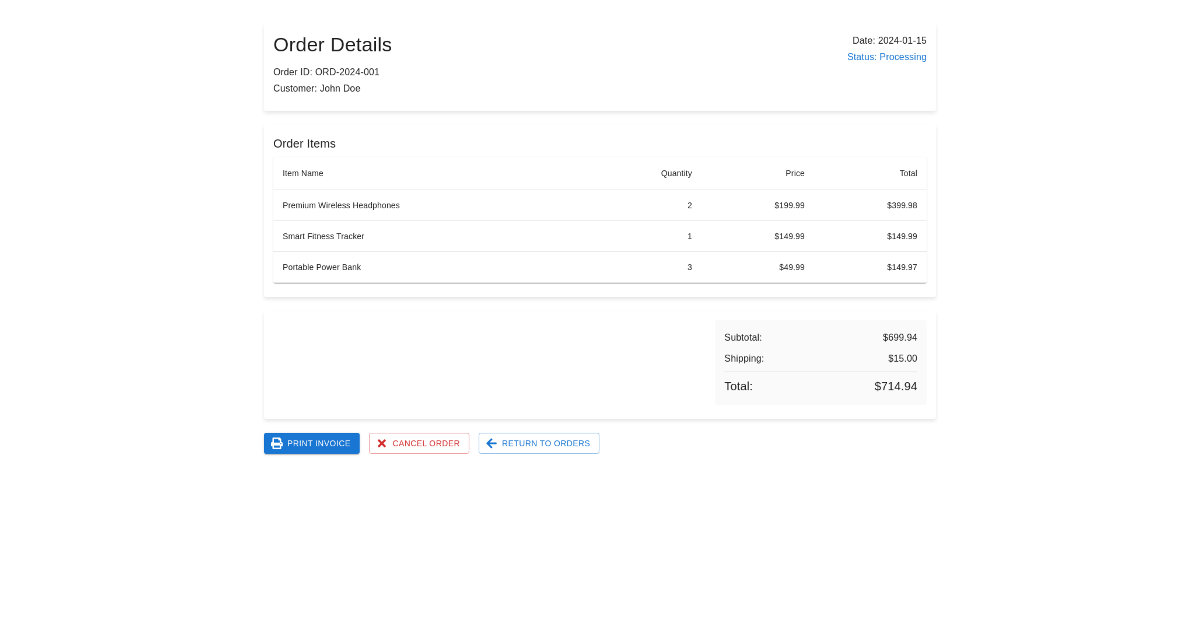Open the Status: Processing link

point(886,57)
